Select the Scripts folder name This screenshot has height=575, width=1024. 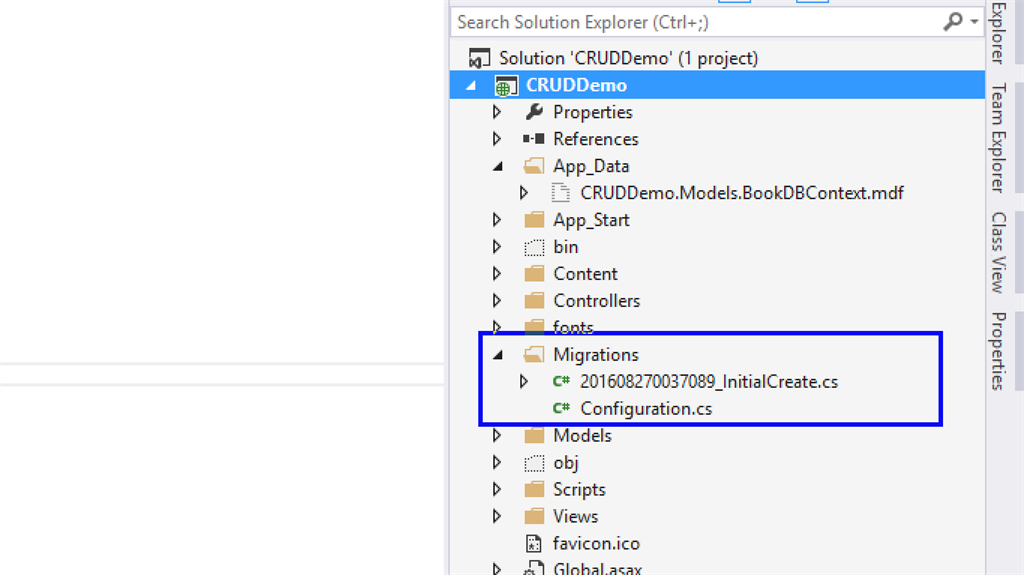579,490
